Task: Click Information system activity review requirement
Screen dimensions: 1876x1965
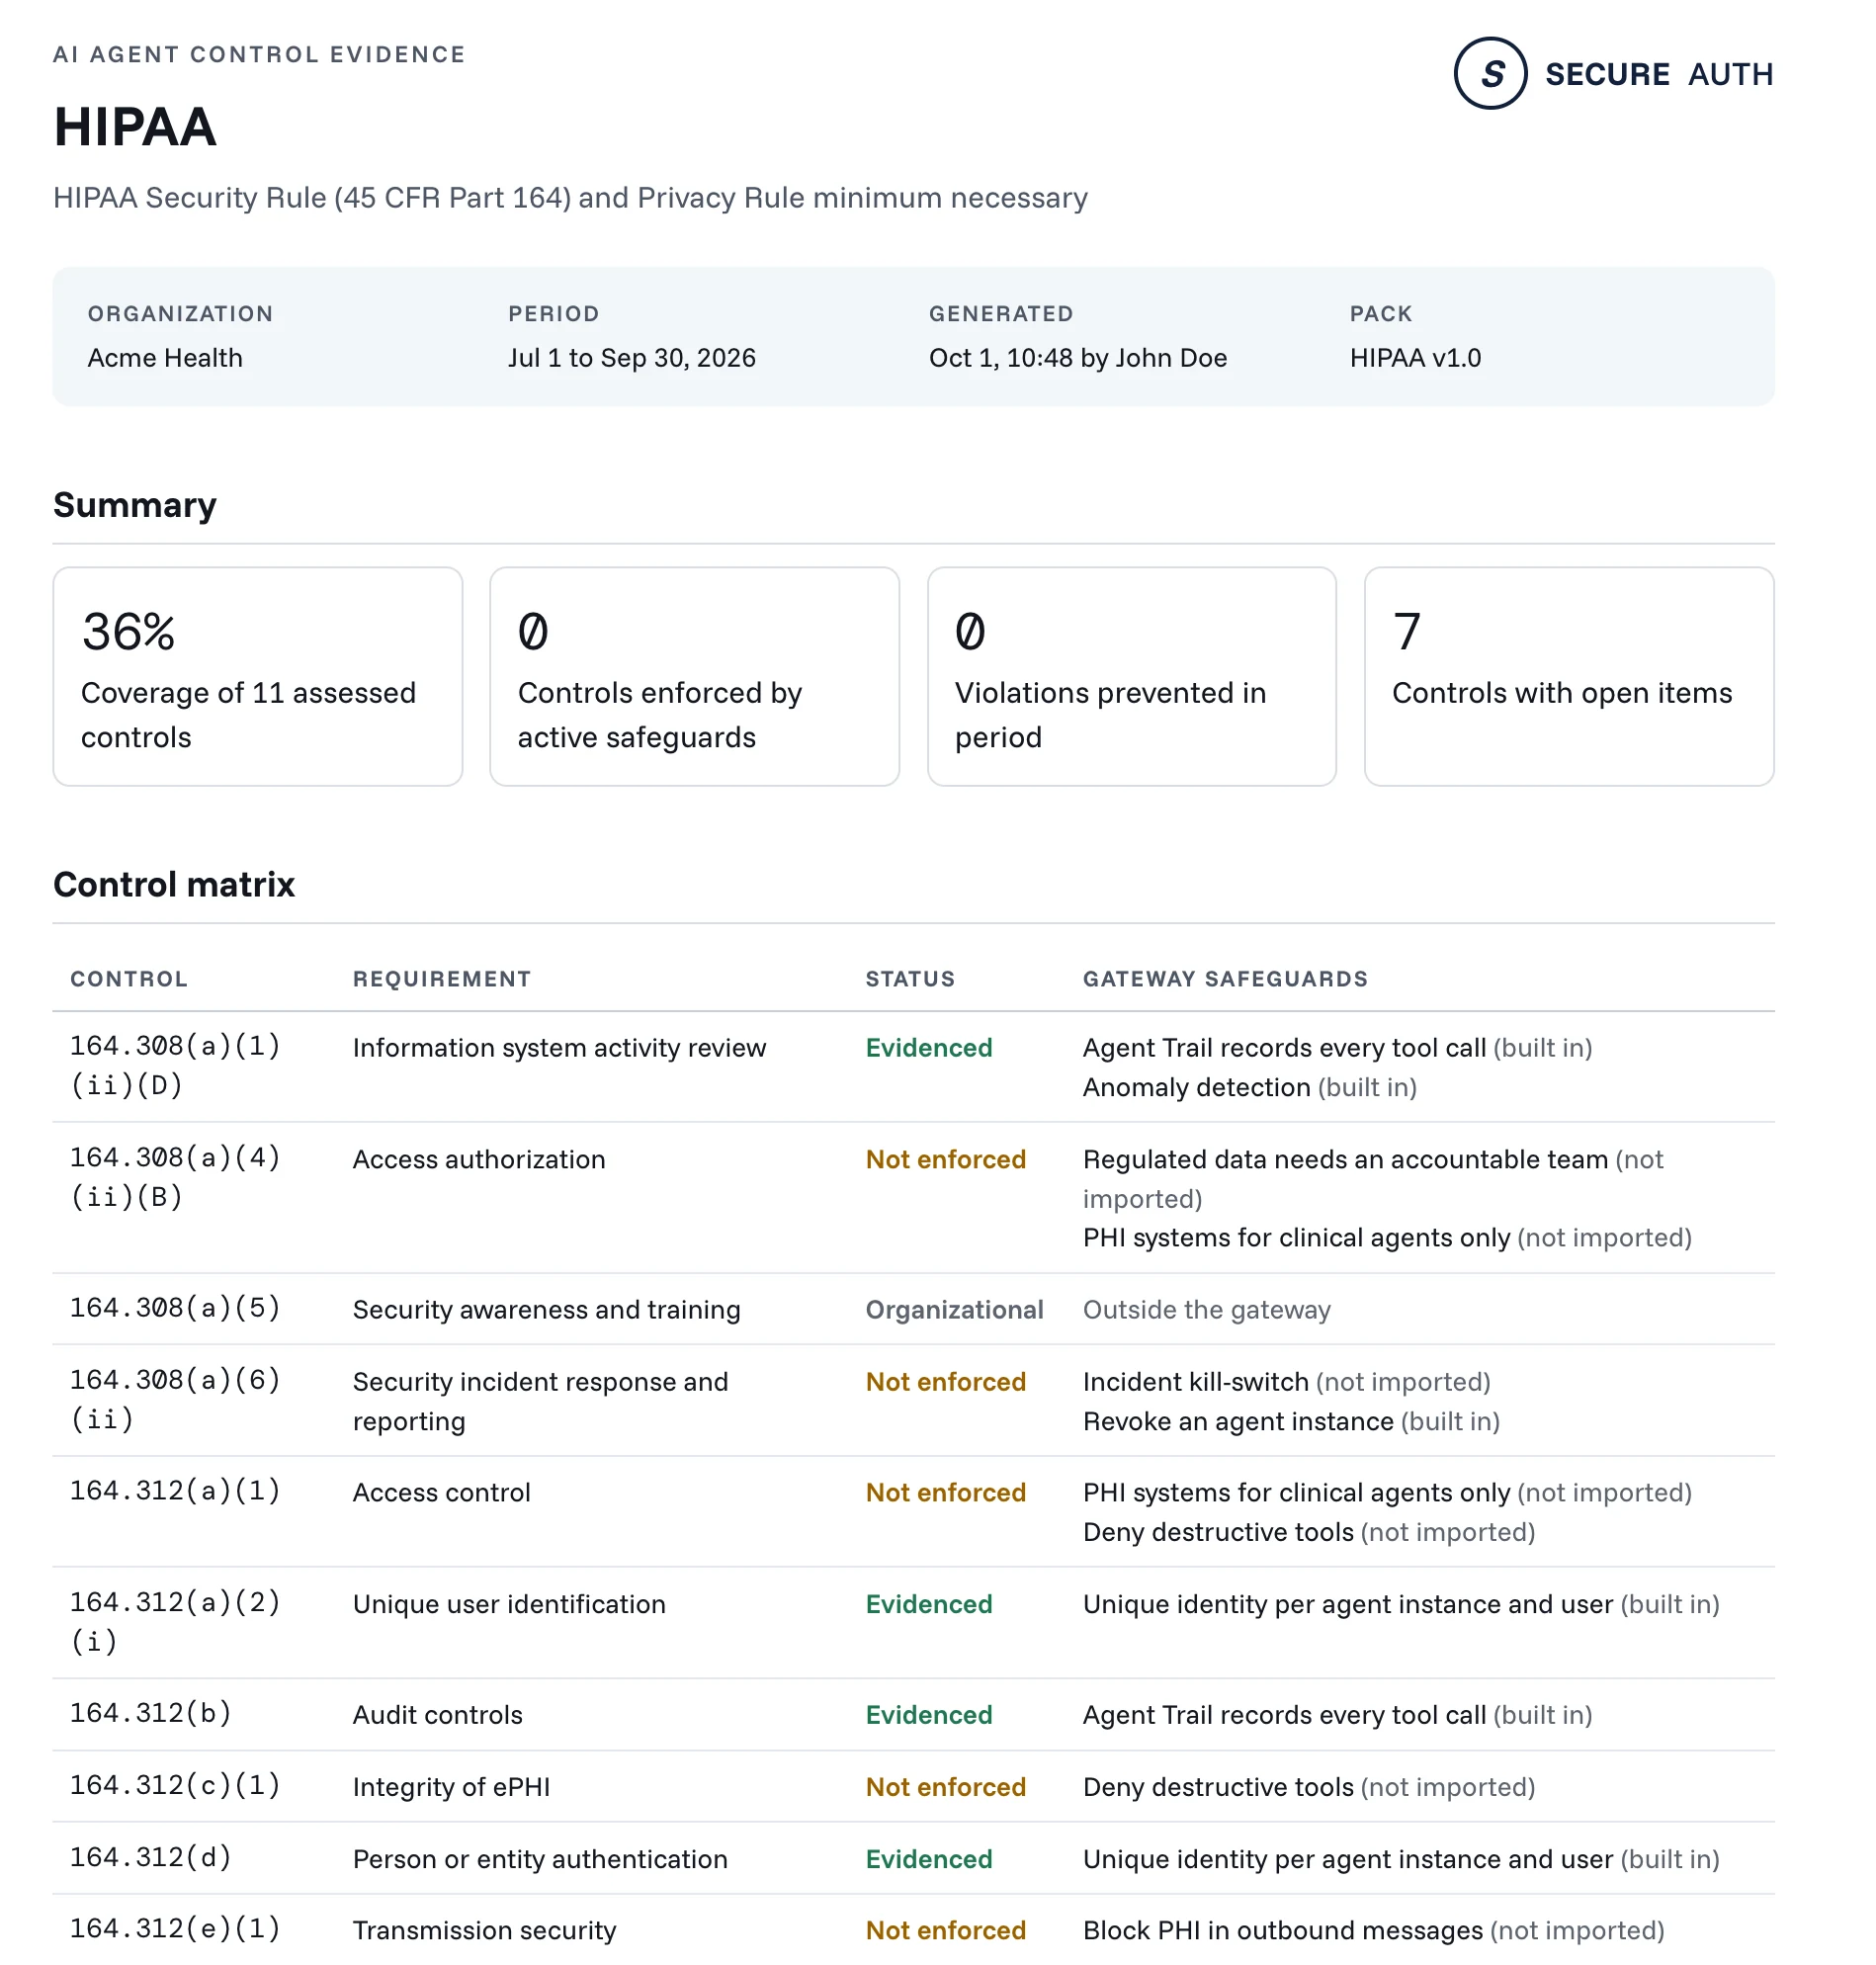Action: tap(559, 1048)
